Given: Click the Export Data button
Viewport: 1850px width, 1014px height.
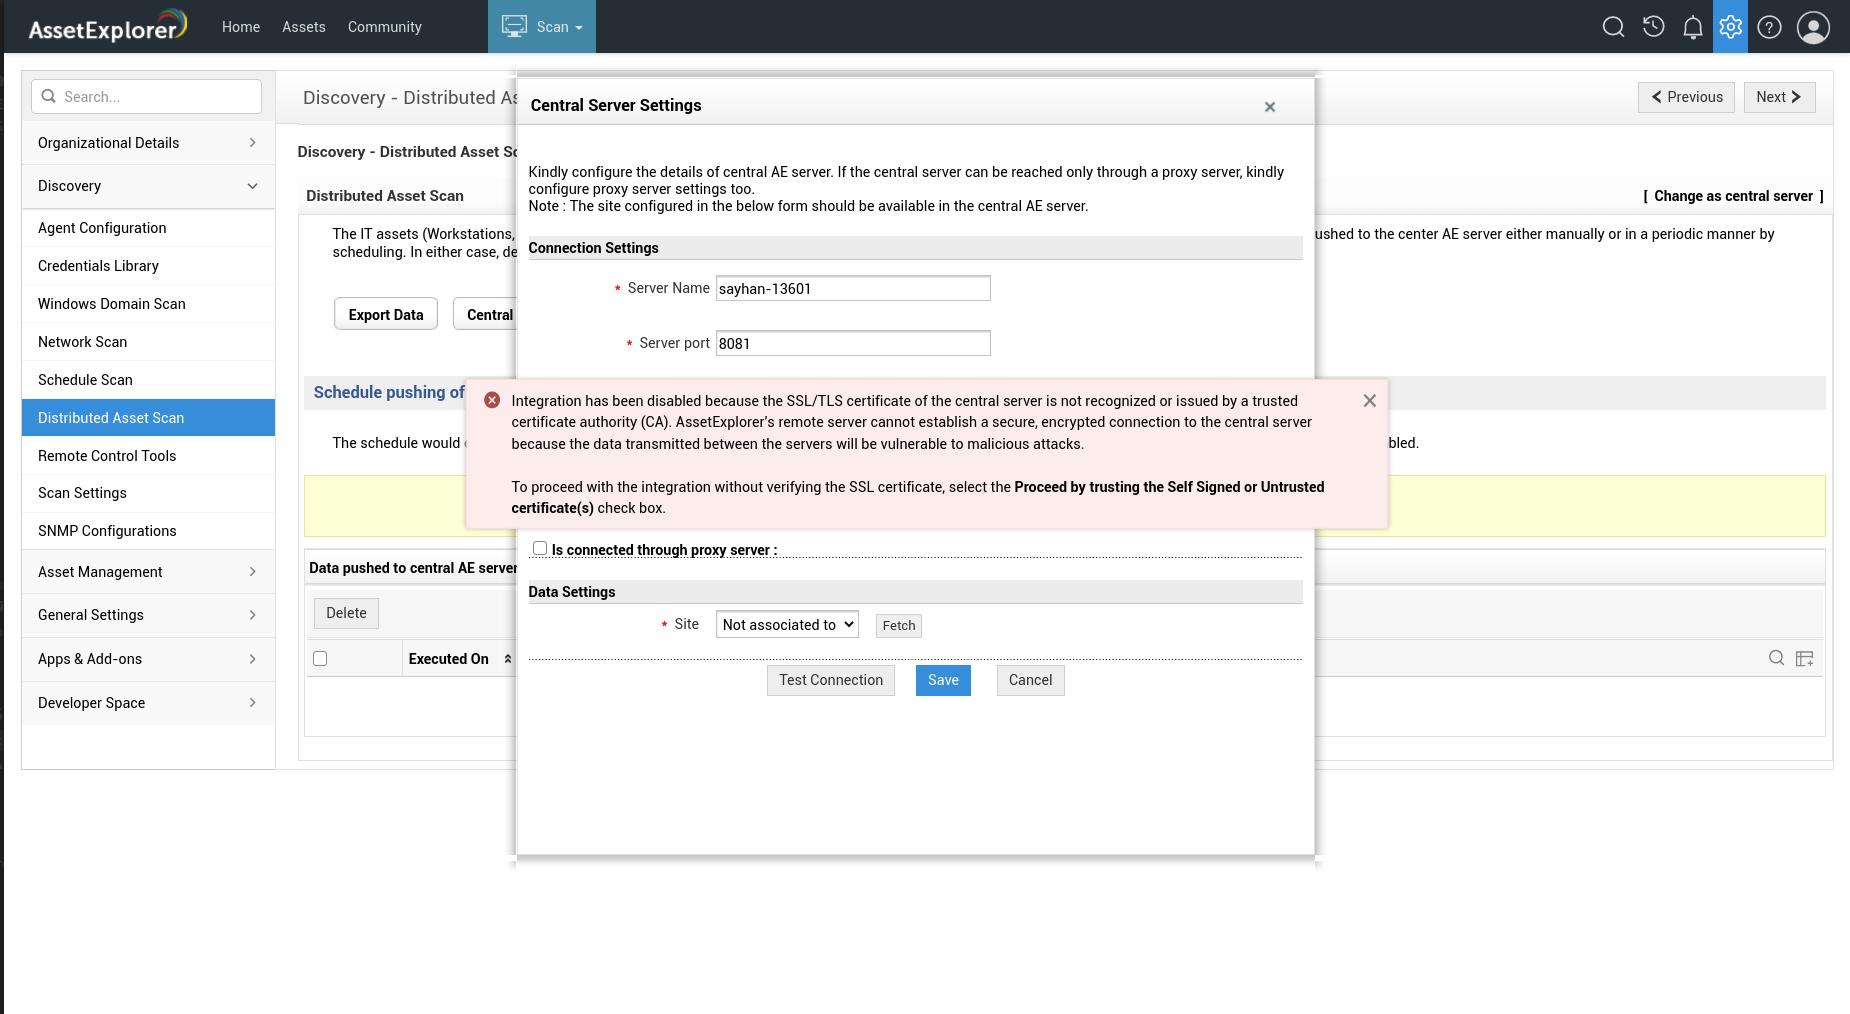Looking at the screenshot, I should click(x=386, y=314).
